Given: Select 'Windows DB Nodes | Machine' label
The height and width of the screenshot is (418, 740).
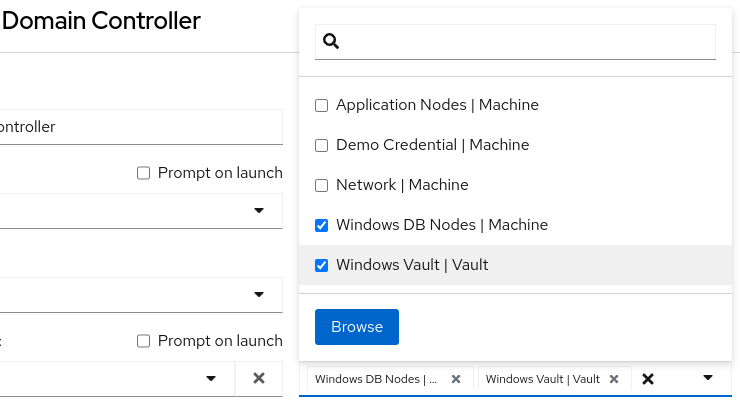Looking at the screenshot, I should 442,225.
